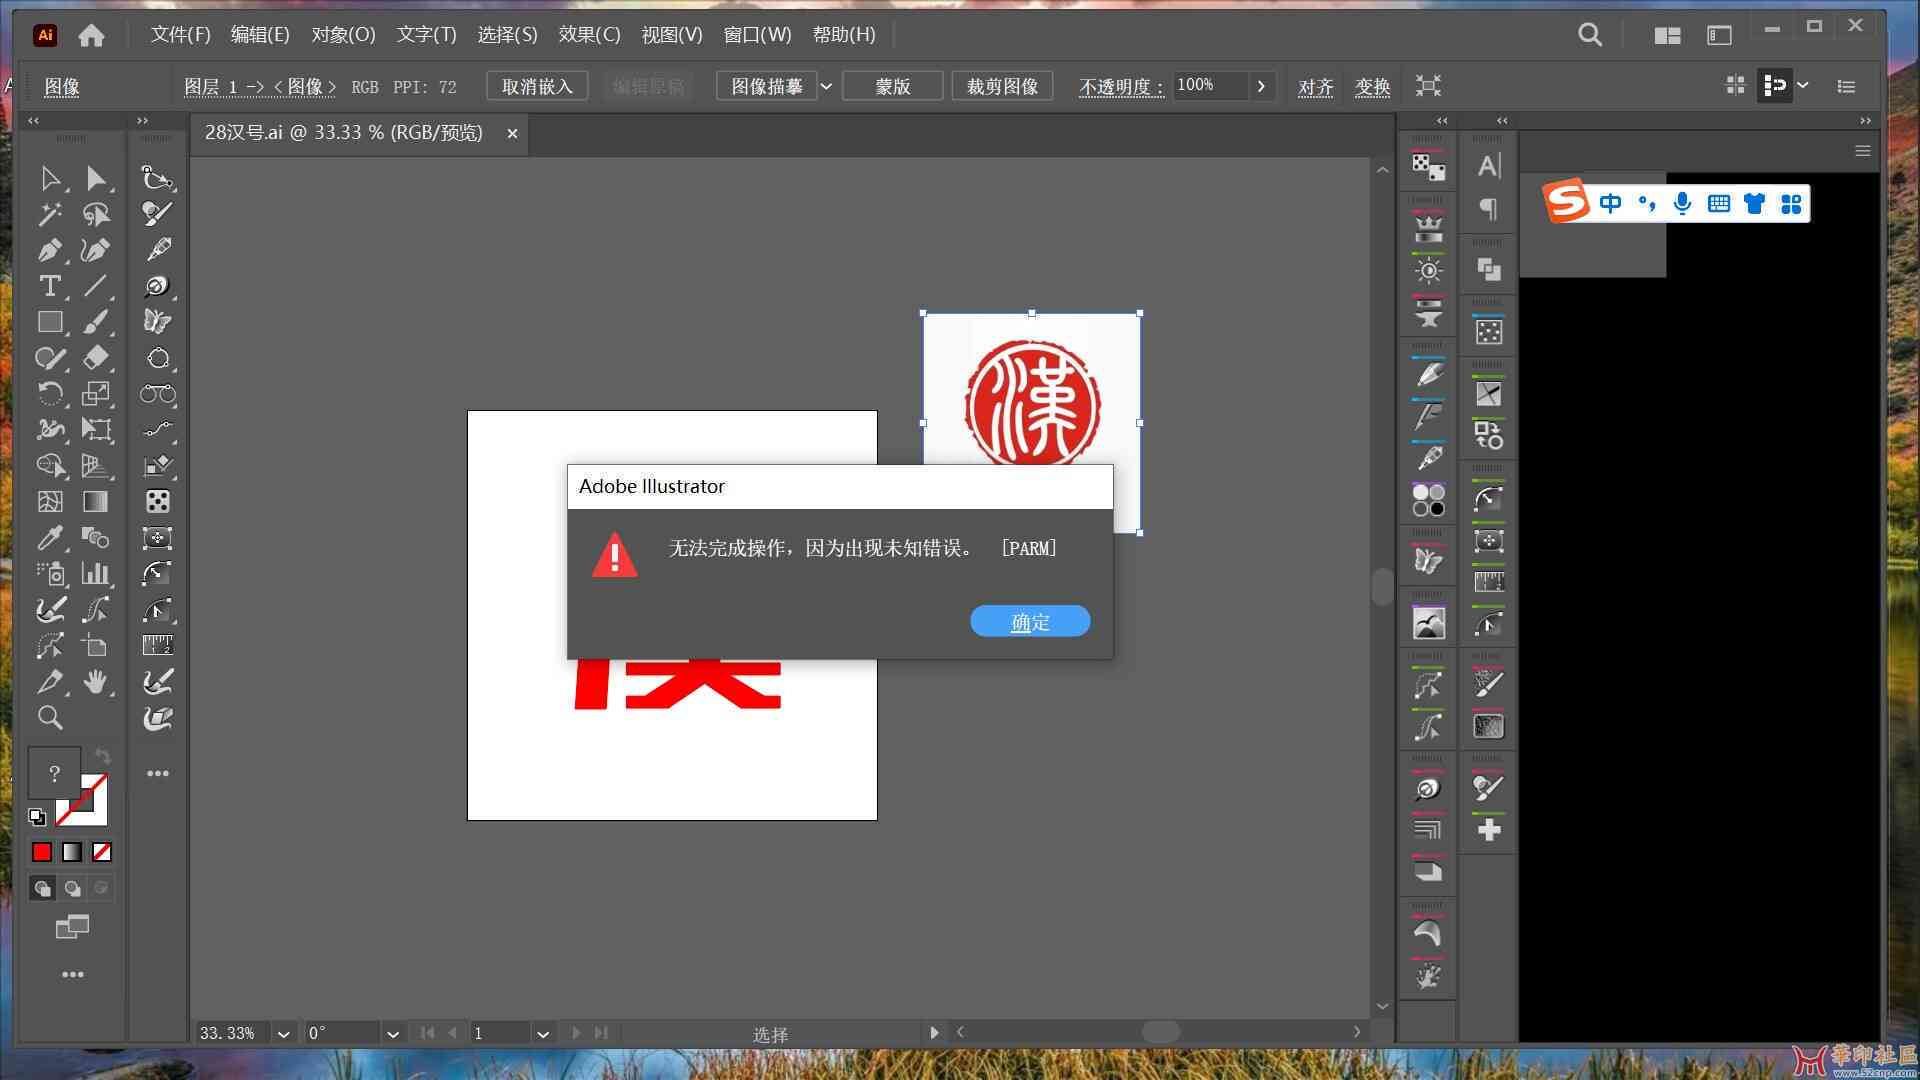The height and width of the screenshot is (1080, 1920).
Task: Select the Zoom tool in toolbar
Action: (49, 717)
